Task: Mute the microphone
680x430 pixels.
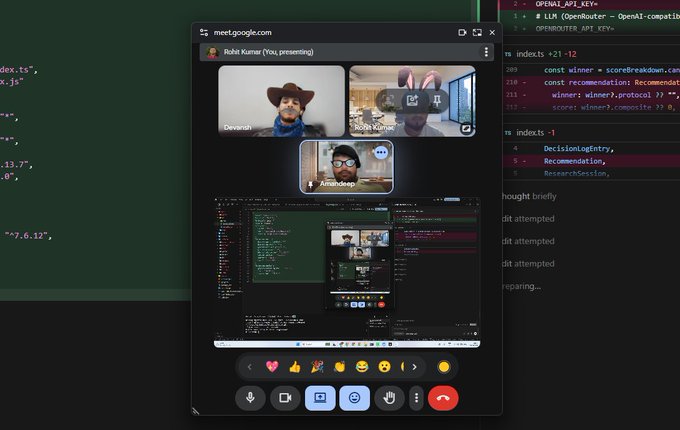Action: click(250, 398)
